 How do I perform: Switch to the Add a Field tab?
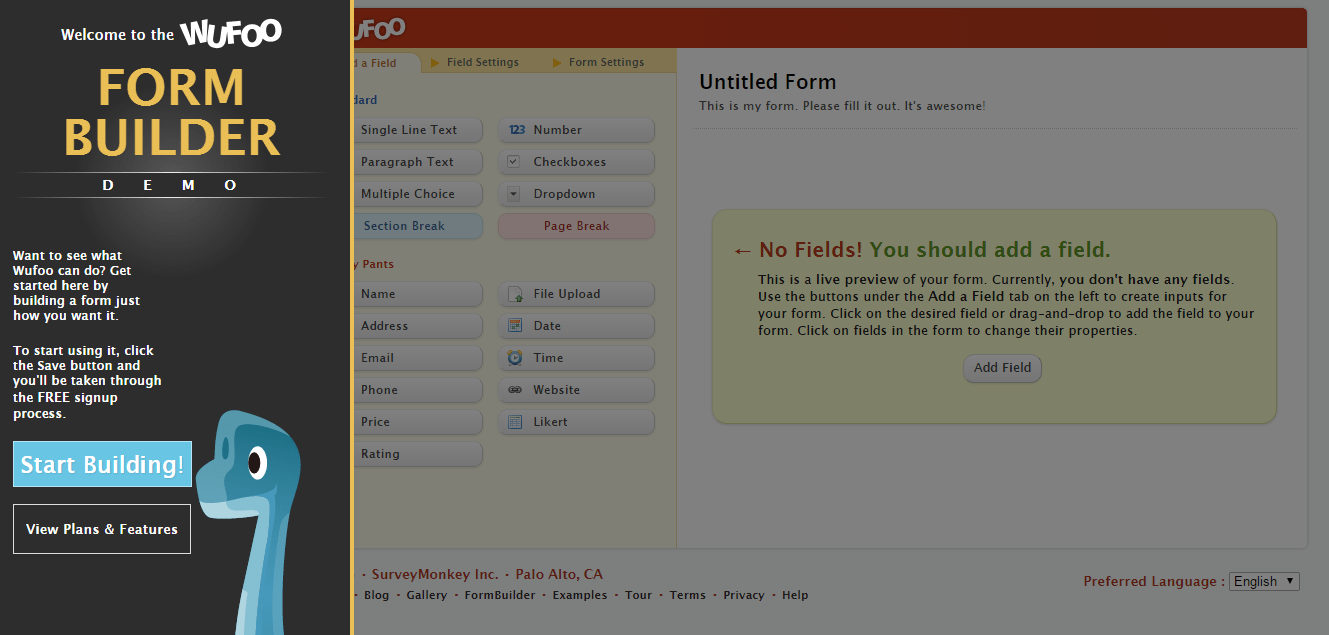tap(386, 63)
